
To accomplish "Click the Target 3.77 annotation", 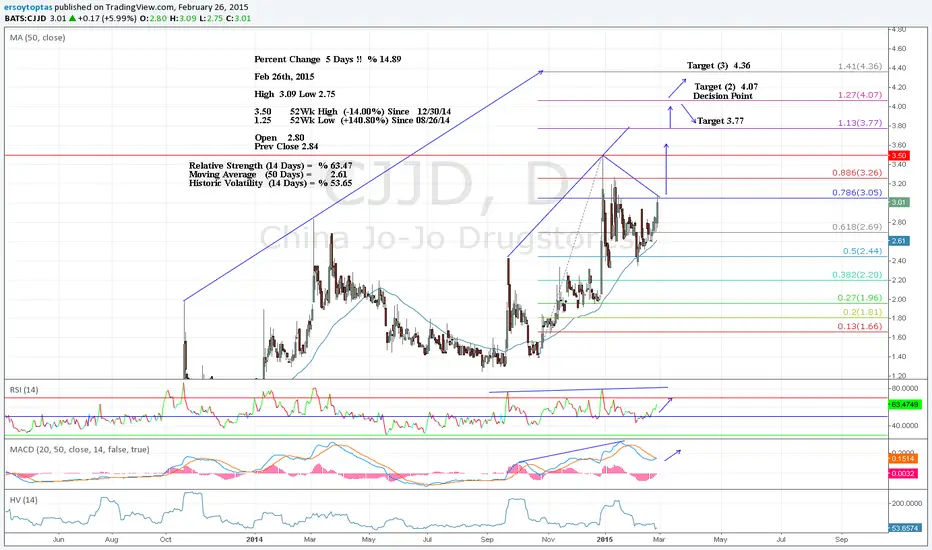I will point(720,121).
